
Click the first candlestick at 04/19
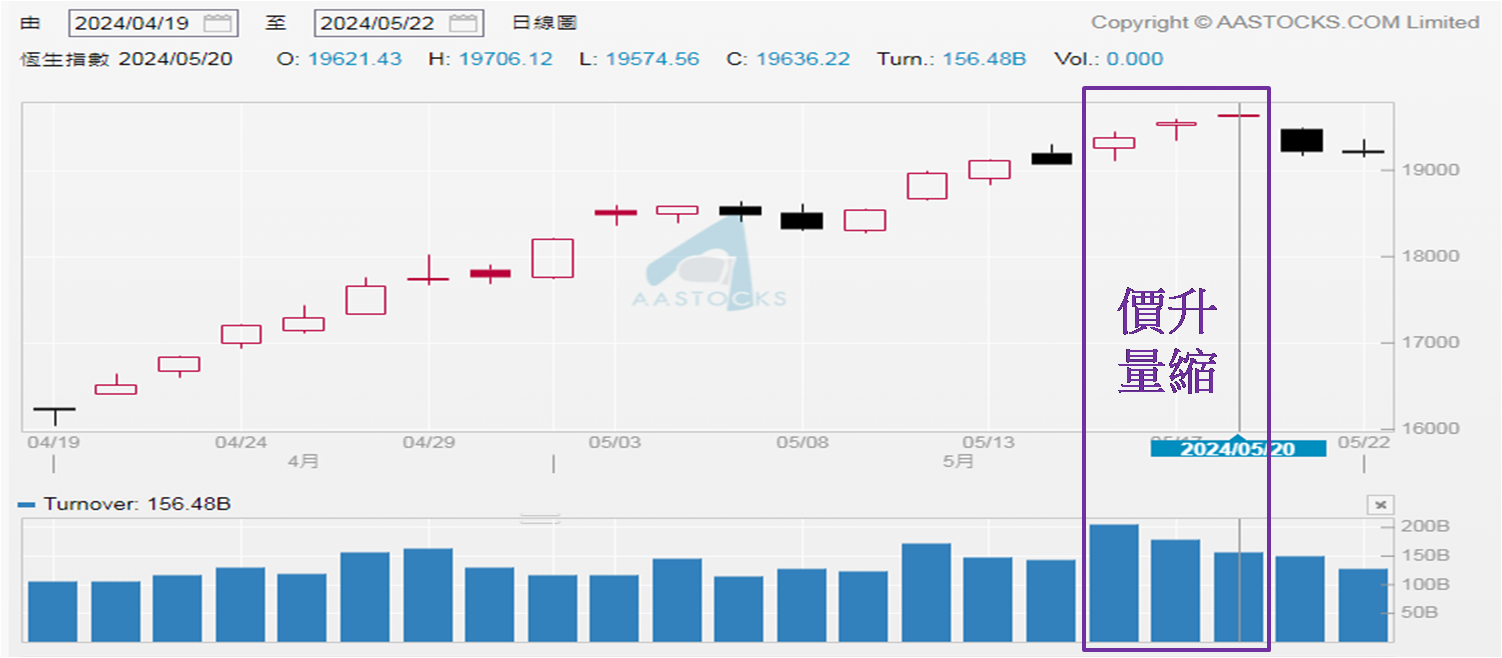(53, 409)
